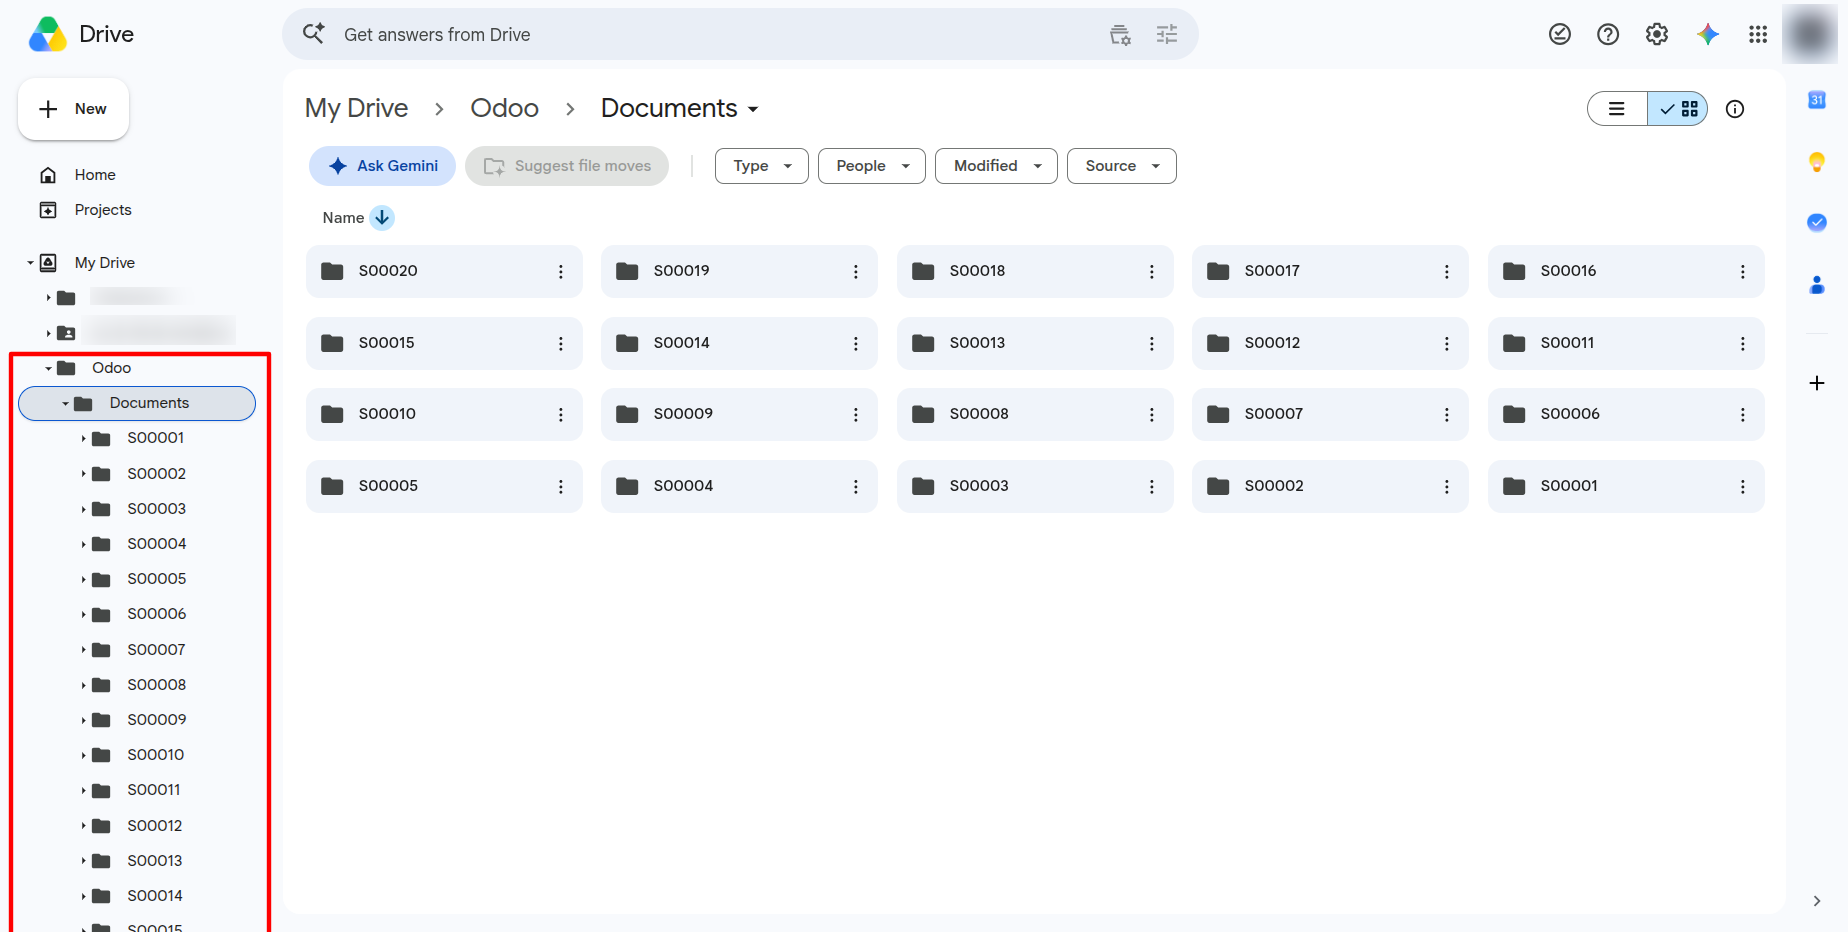Collapse the My Drive tree arrow
The width and height of the screenshot is (1848, 932).
[30, 263]
